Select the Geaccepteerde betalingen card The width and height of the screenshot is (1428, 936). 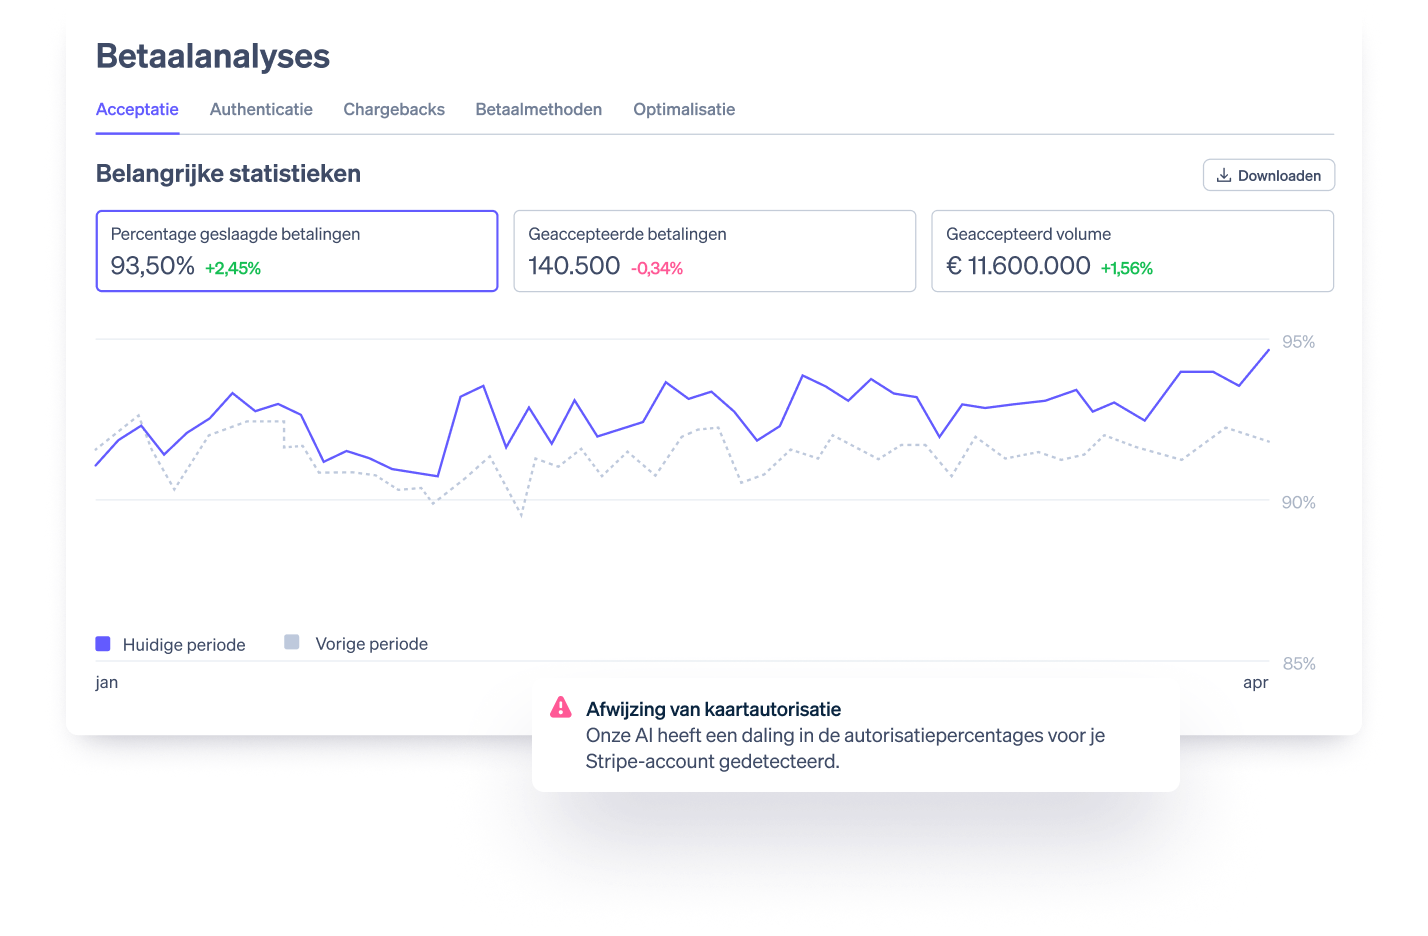point(714,251)
